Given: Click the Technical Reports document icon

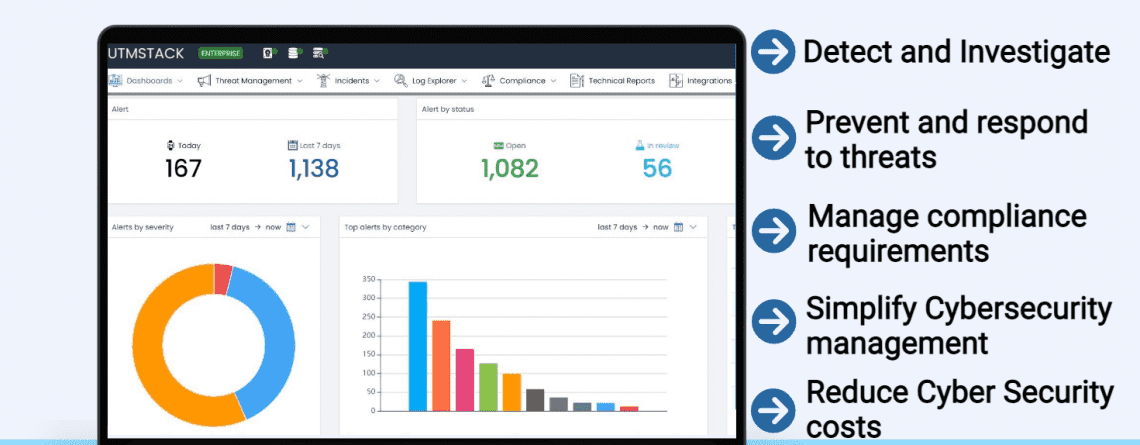Looking at the screenshot, I should [576, 81].
